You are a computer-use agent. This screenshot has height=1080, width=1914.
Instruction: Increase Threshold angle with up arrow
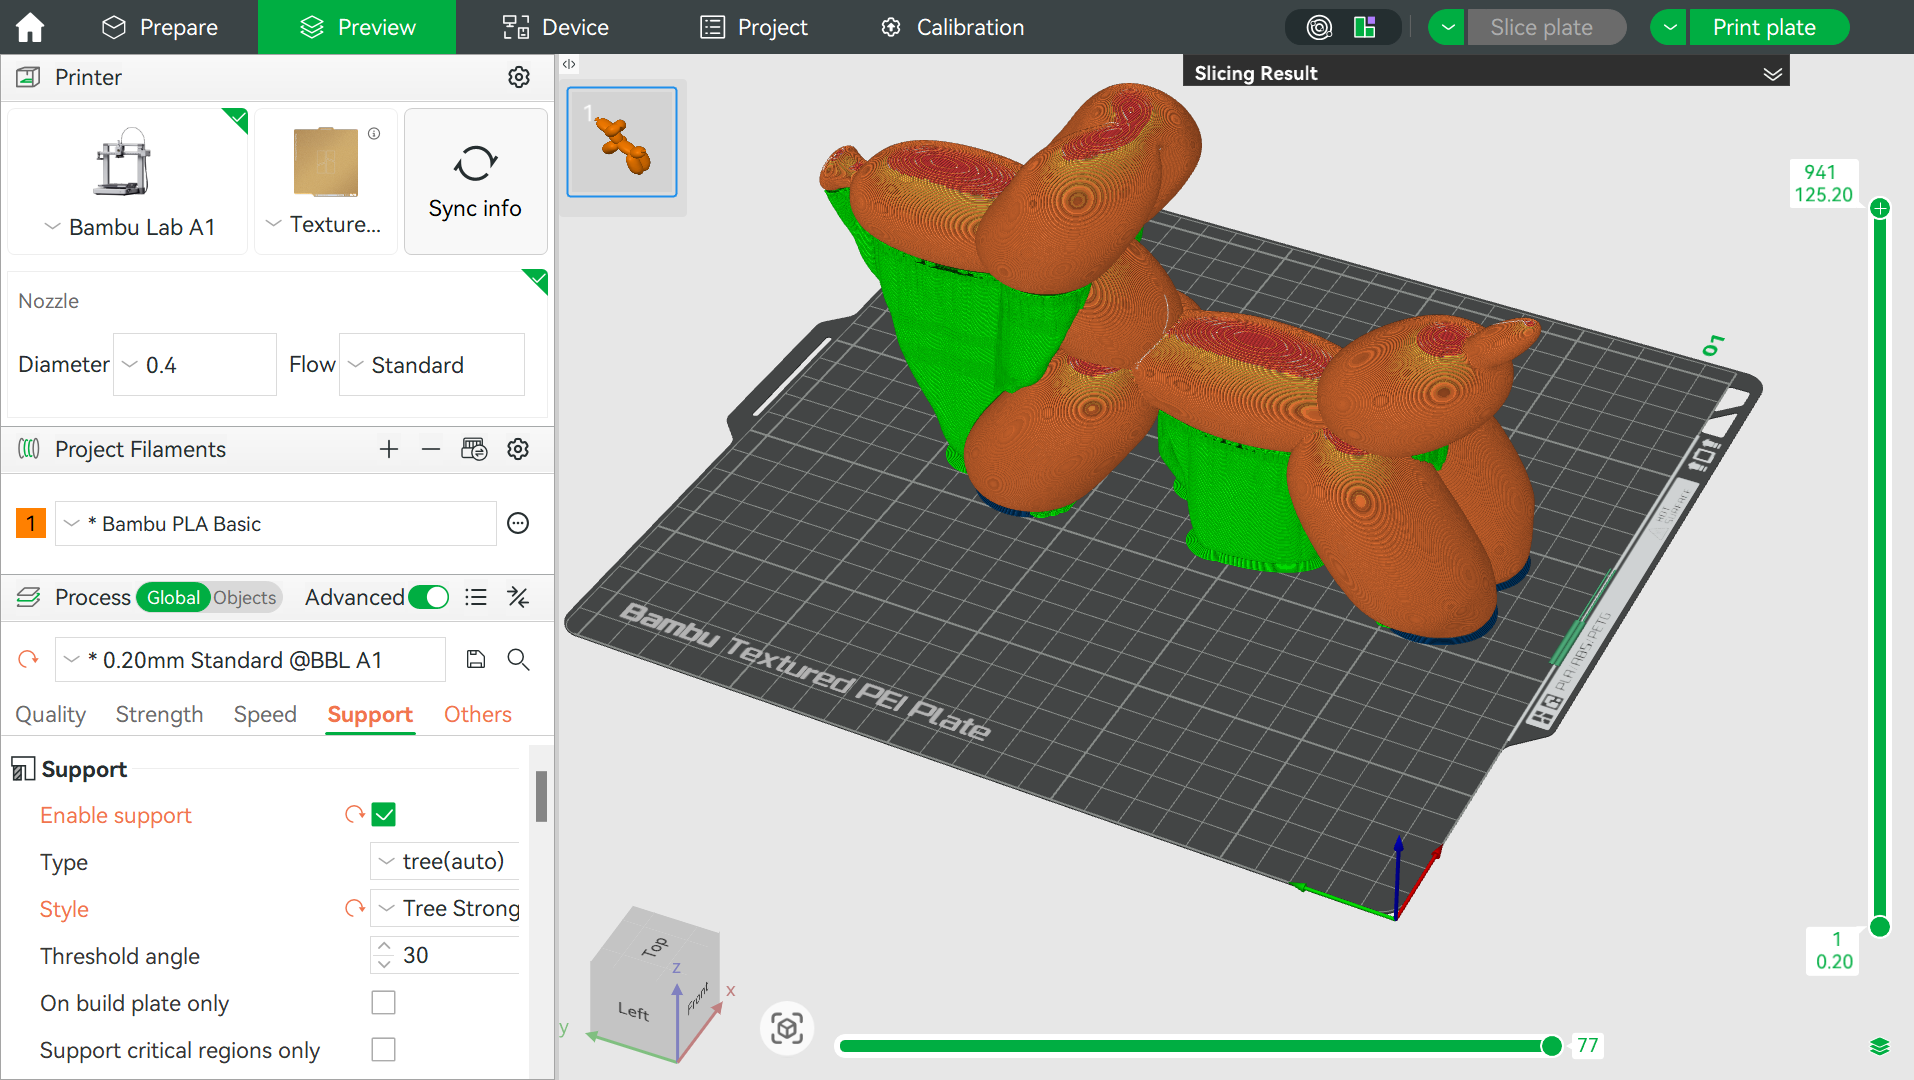click(384, 945)
